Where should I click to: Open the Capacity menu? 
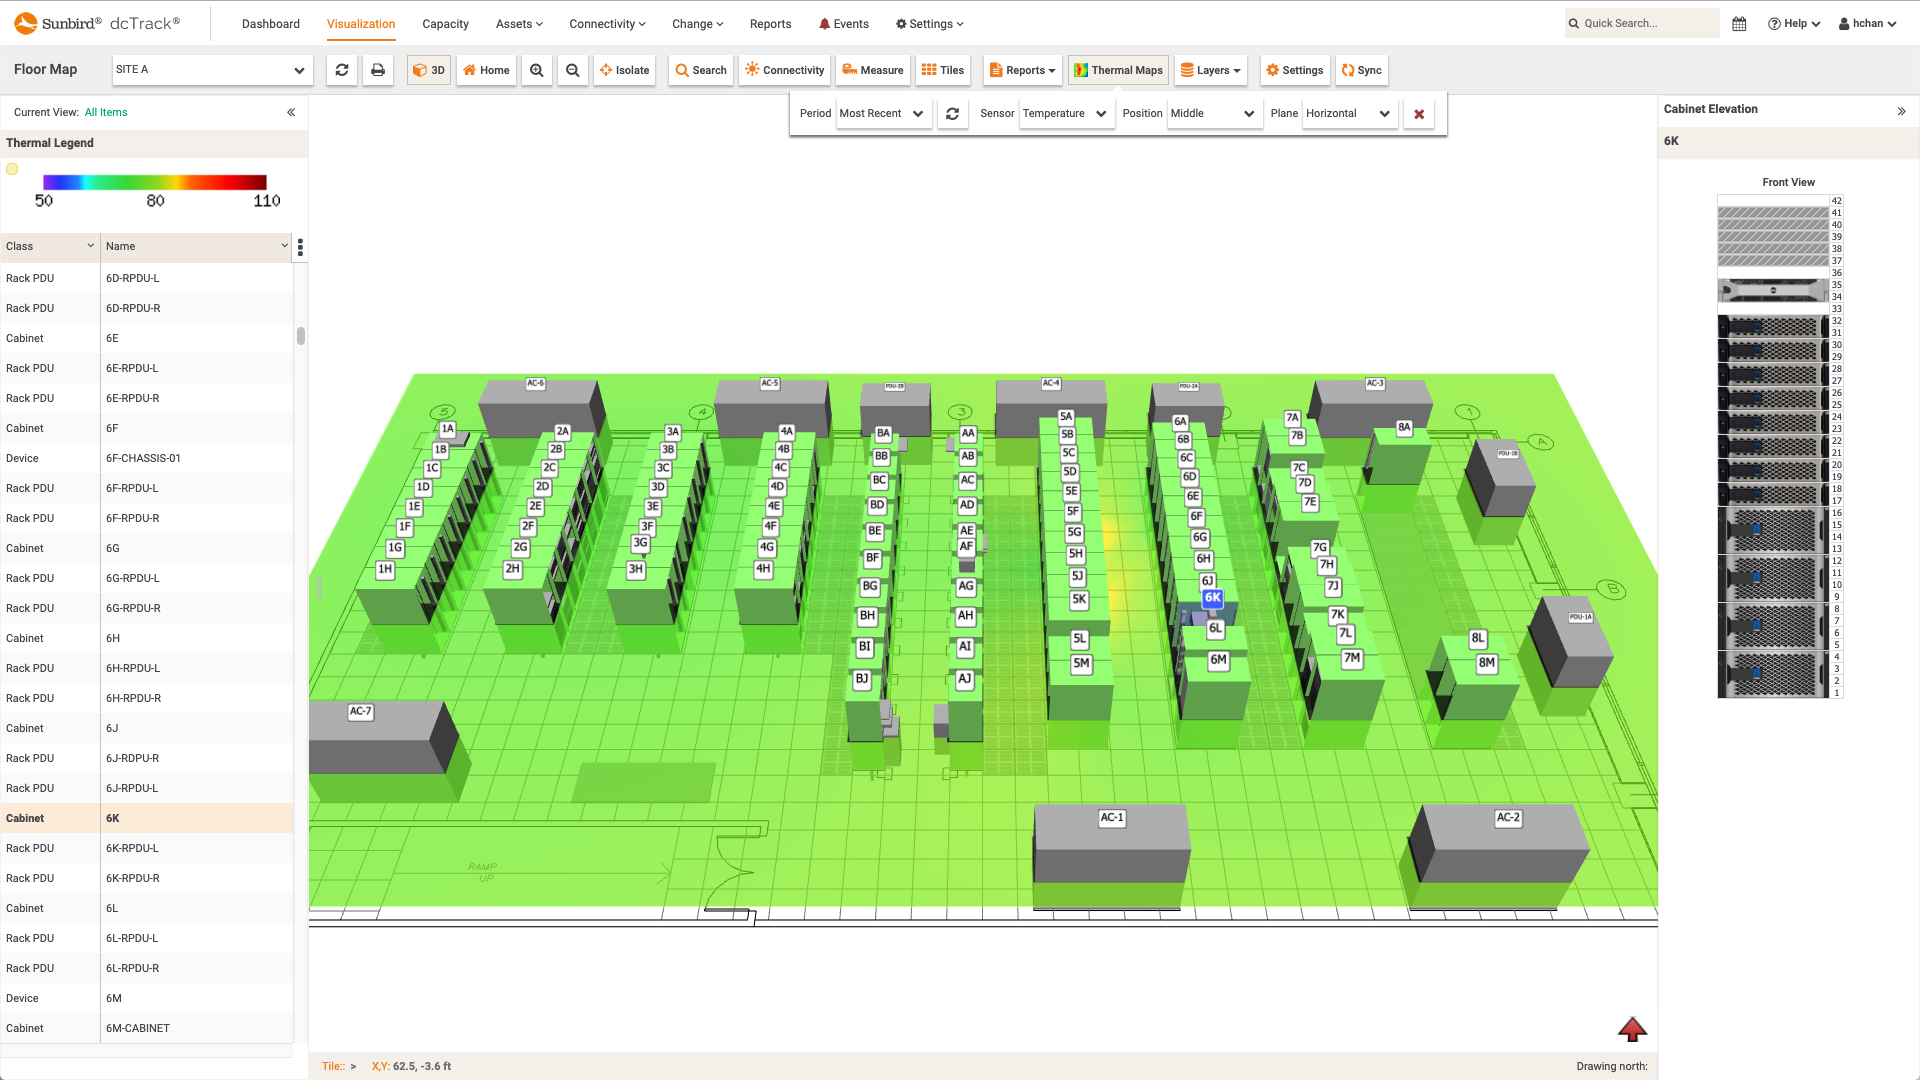[445, 23]
